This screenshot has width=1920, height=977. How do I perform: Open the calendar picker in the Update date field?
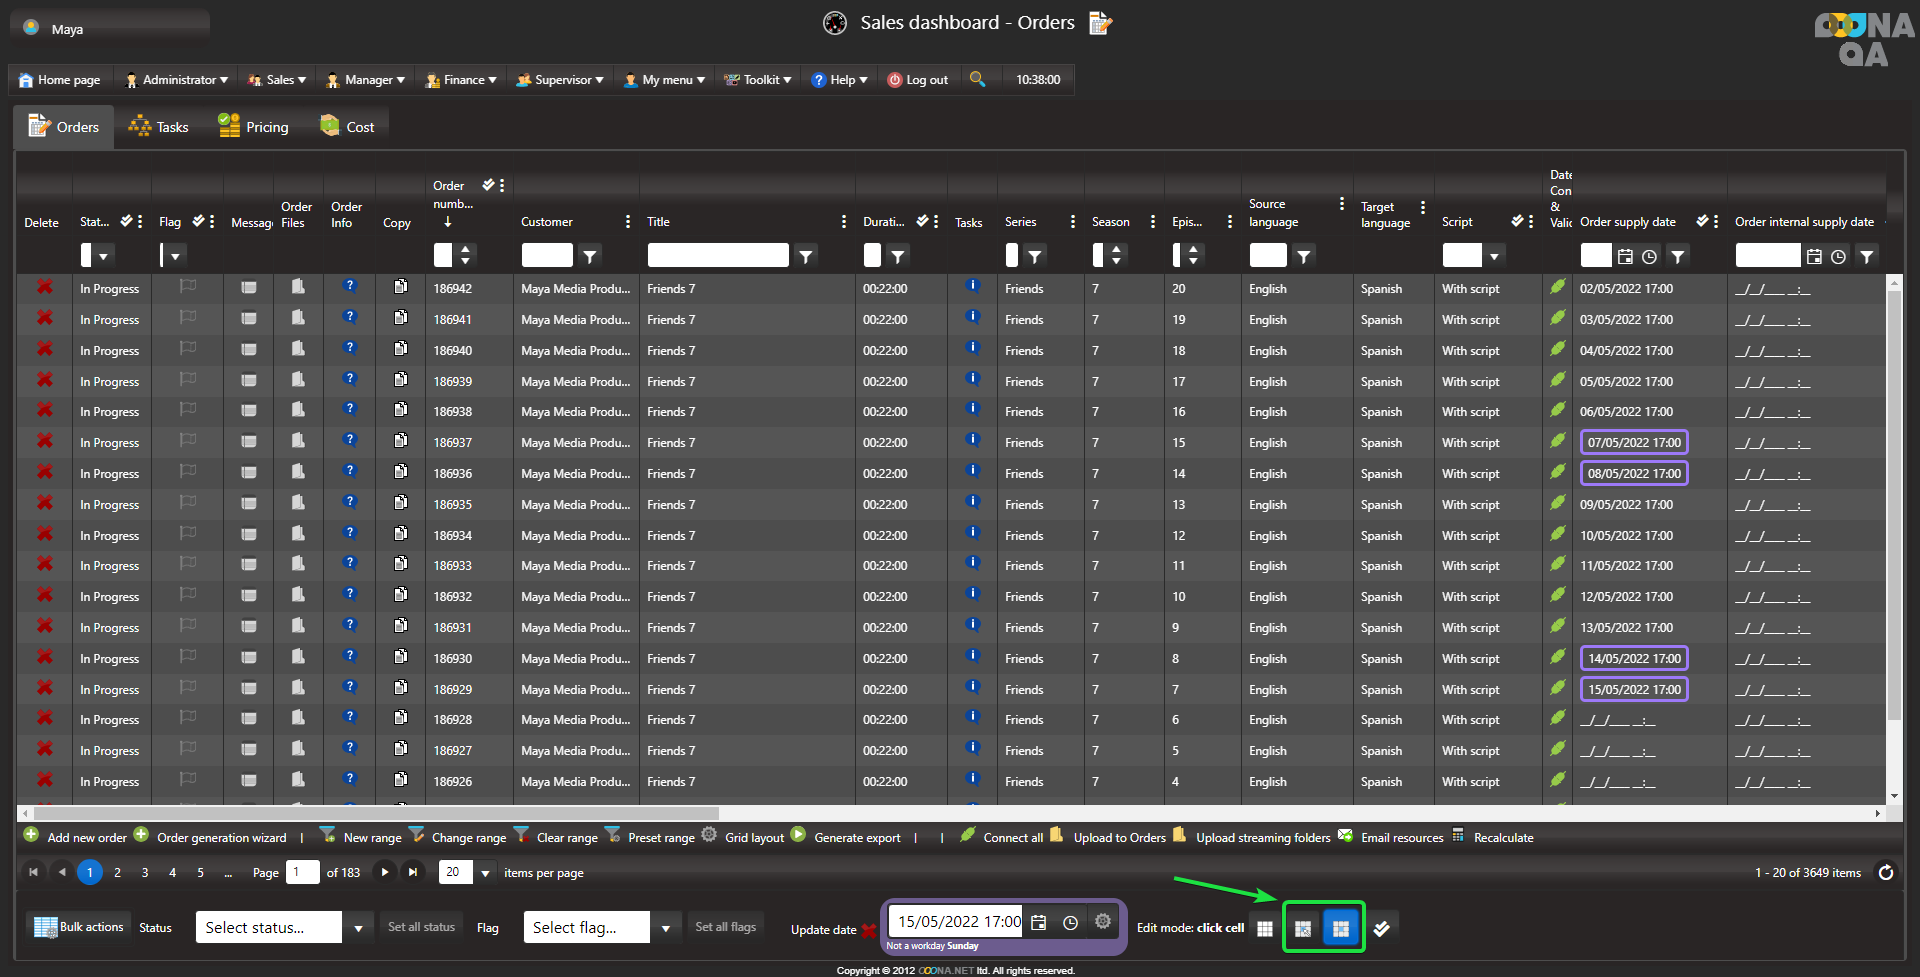tap(1039, 923)
